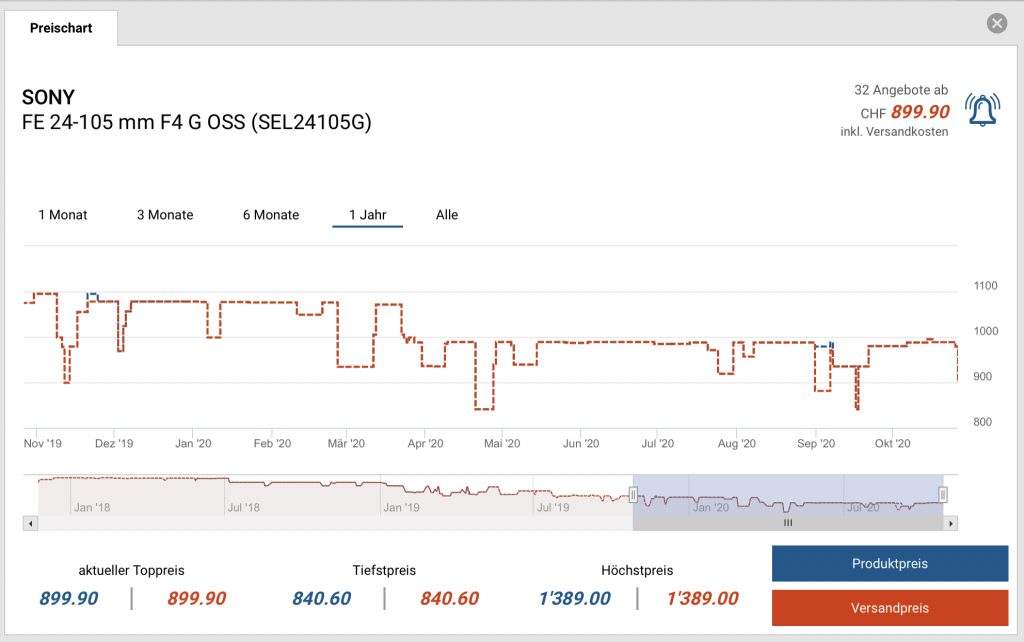Choose the 6 Monate time range
The width and height of the screenshot is (1024, 642).
(x=271, y=215)
